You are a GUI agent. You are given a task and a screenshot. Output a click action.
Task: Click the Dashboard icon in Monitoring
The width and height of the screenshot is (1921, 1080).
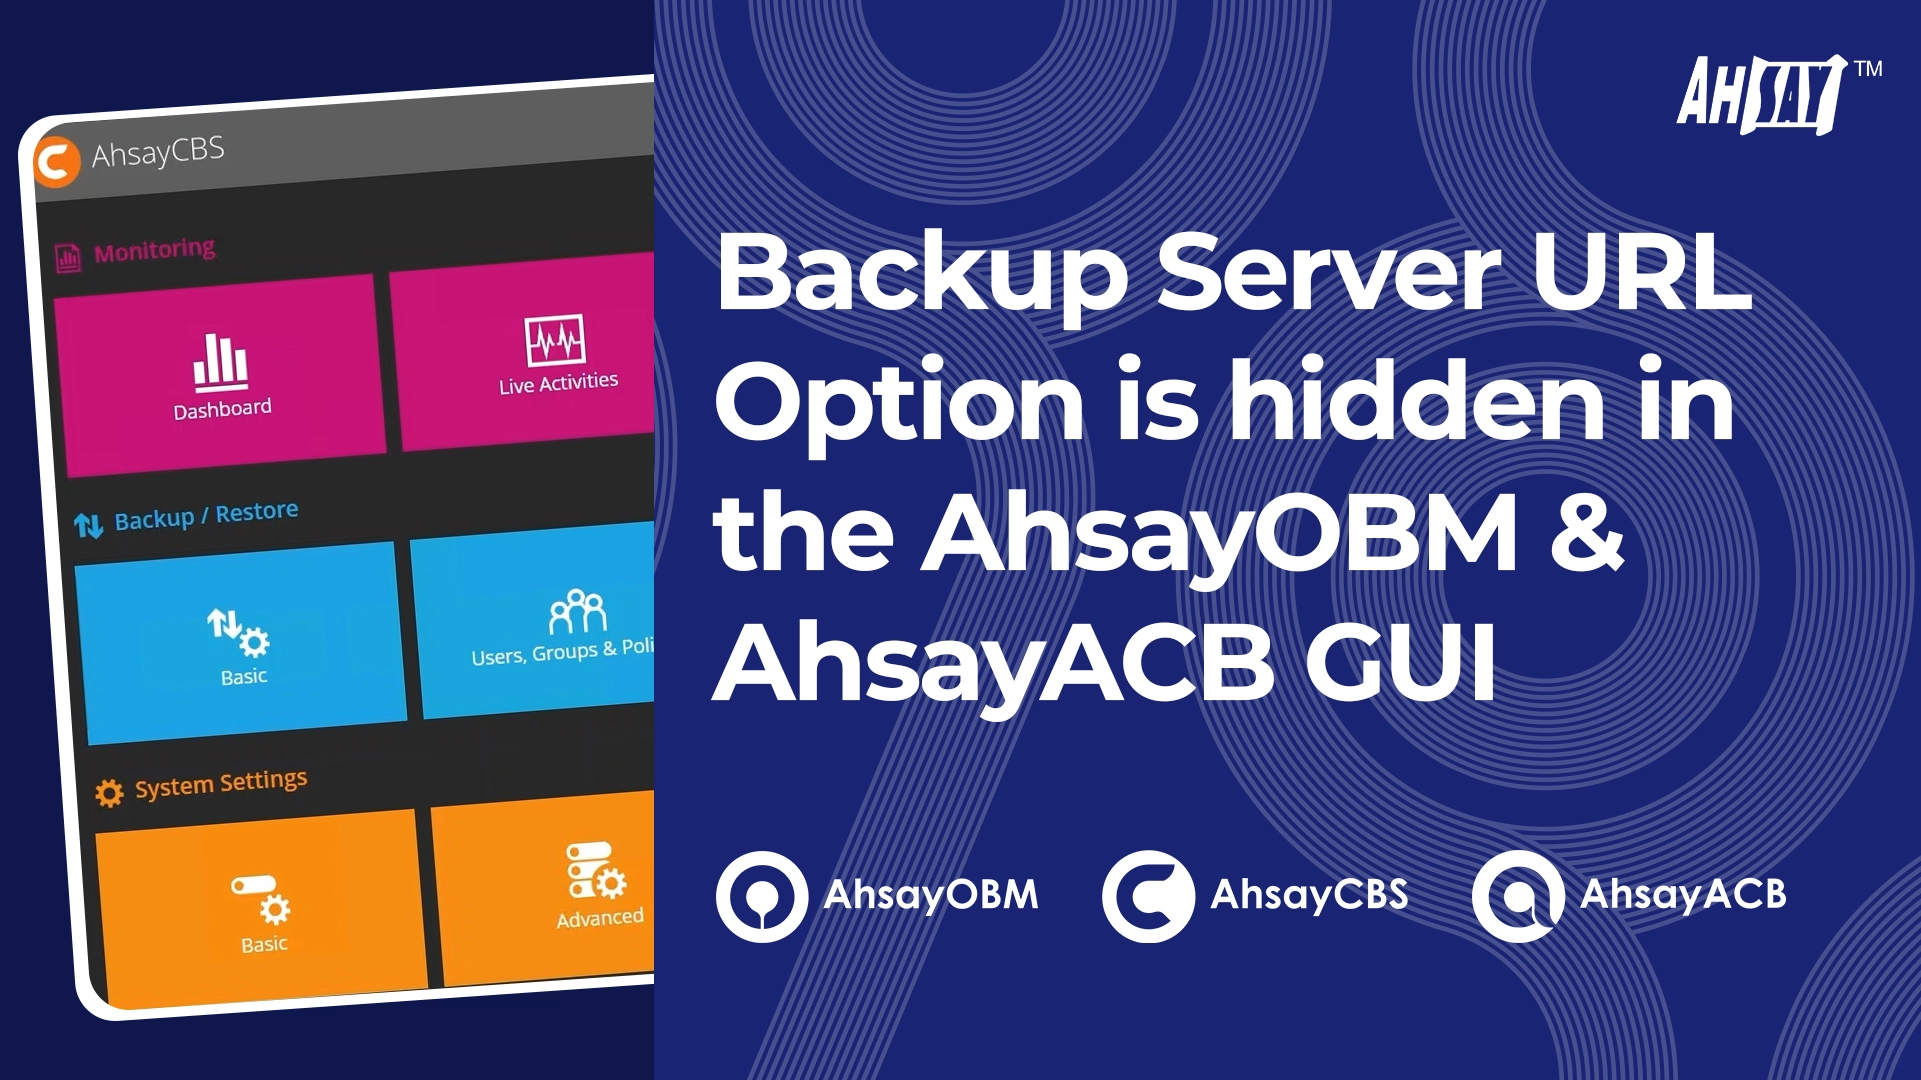click(220, 367)
